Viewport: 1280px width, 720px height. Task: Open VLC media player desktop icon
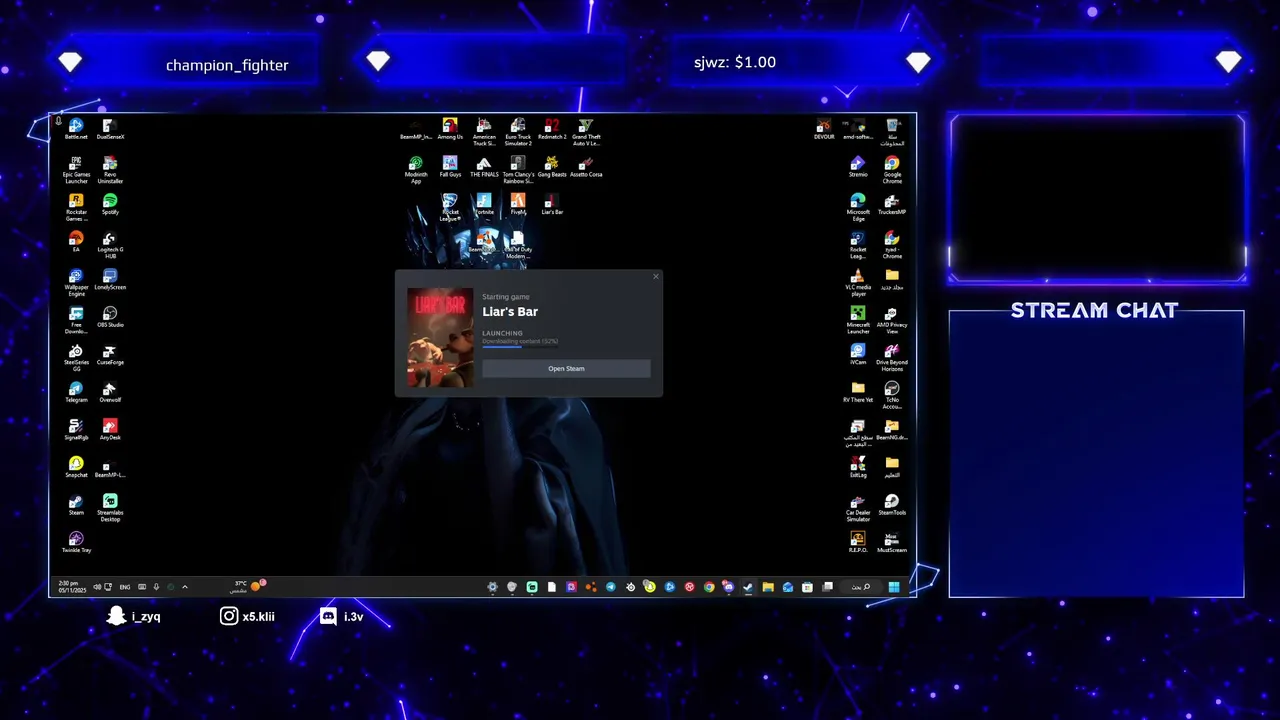[858, 282]
